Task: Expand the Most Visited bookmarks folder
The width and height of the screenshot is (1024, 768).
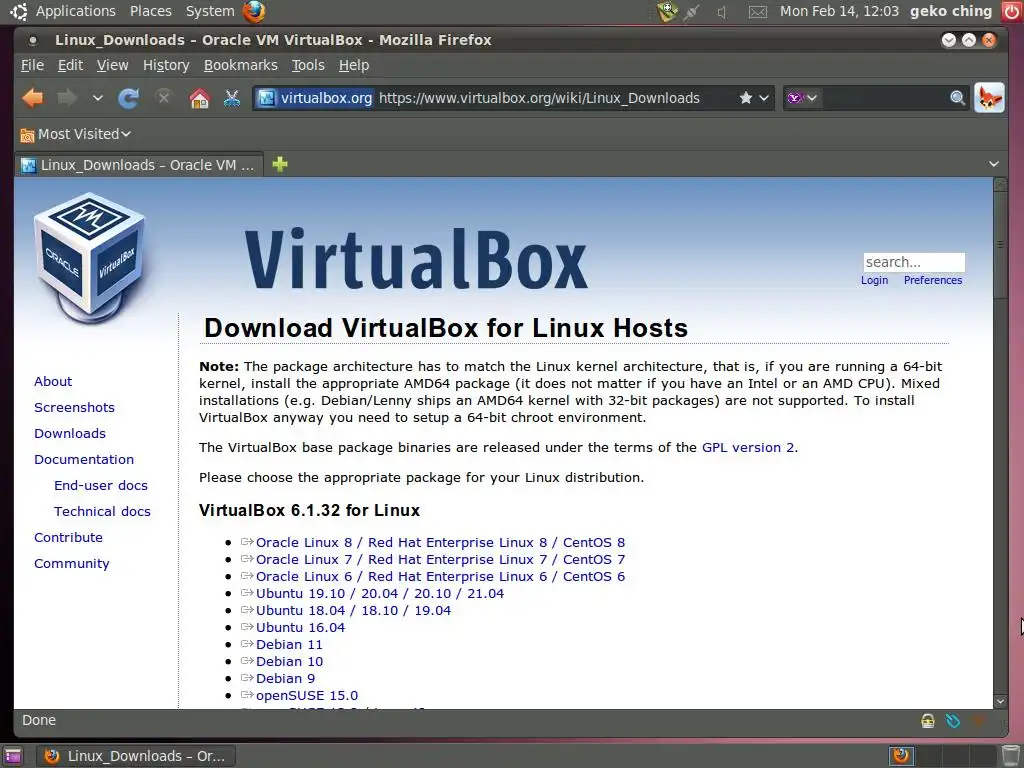Action: pos(75,134)
